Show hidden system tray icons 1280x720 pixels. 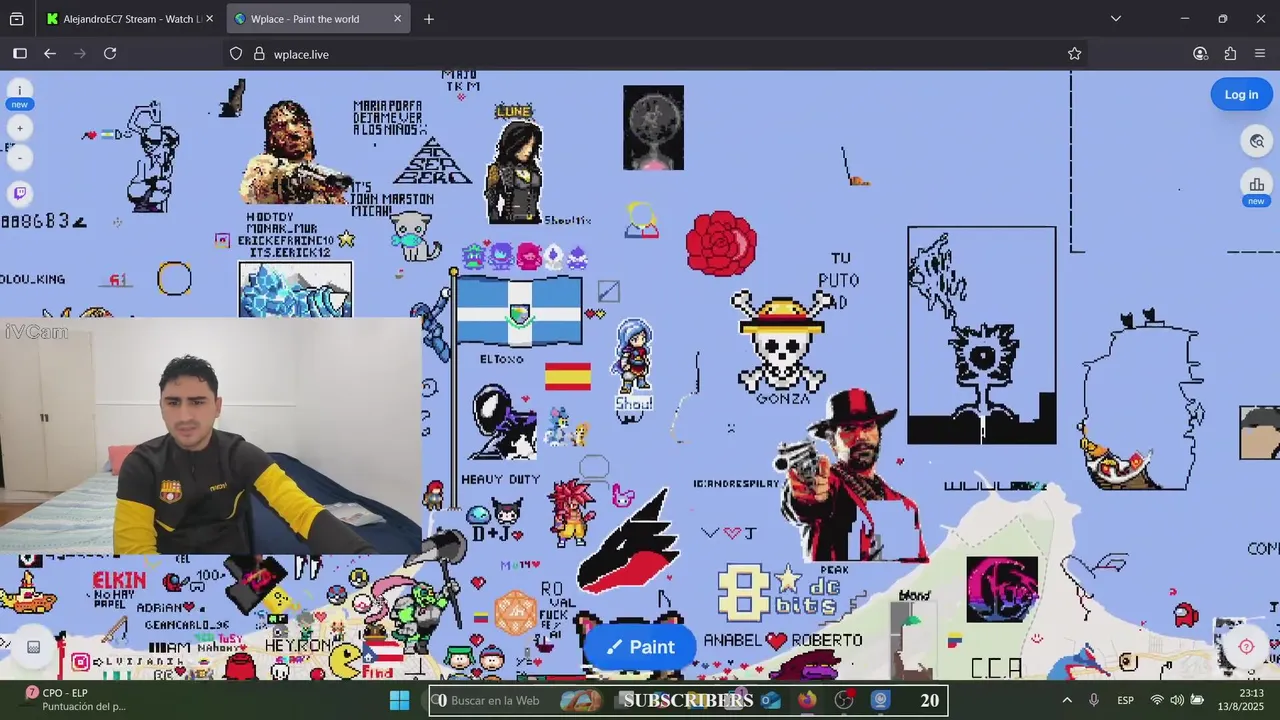[1067, 700]
